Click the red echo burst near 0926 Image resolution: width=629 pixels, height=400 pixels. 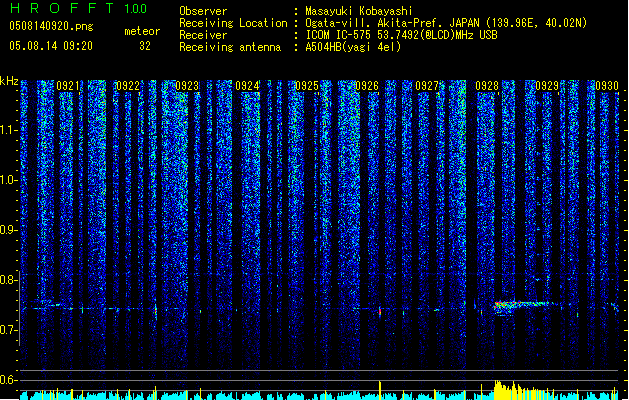[380, 311]
